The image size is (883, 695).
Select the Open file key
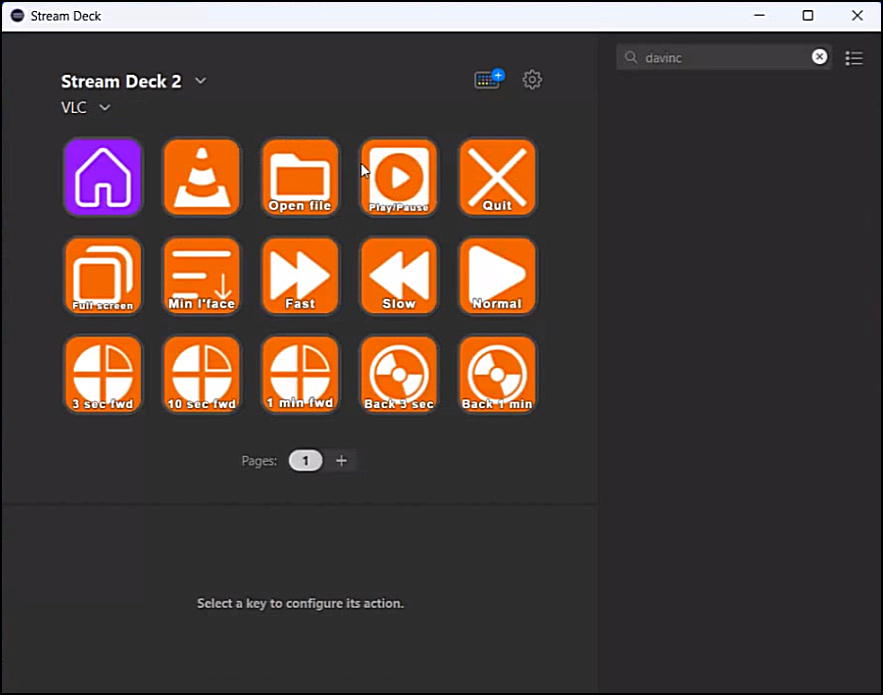(300, 177)
